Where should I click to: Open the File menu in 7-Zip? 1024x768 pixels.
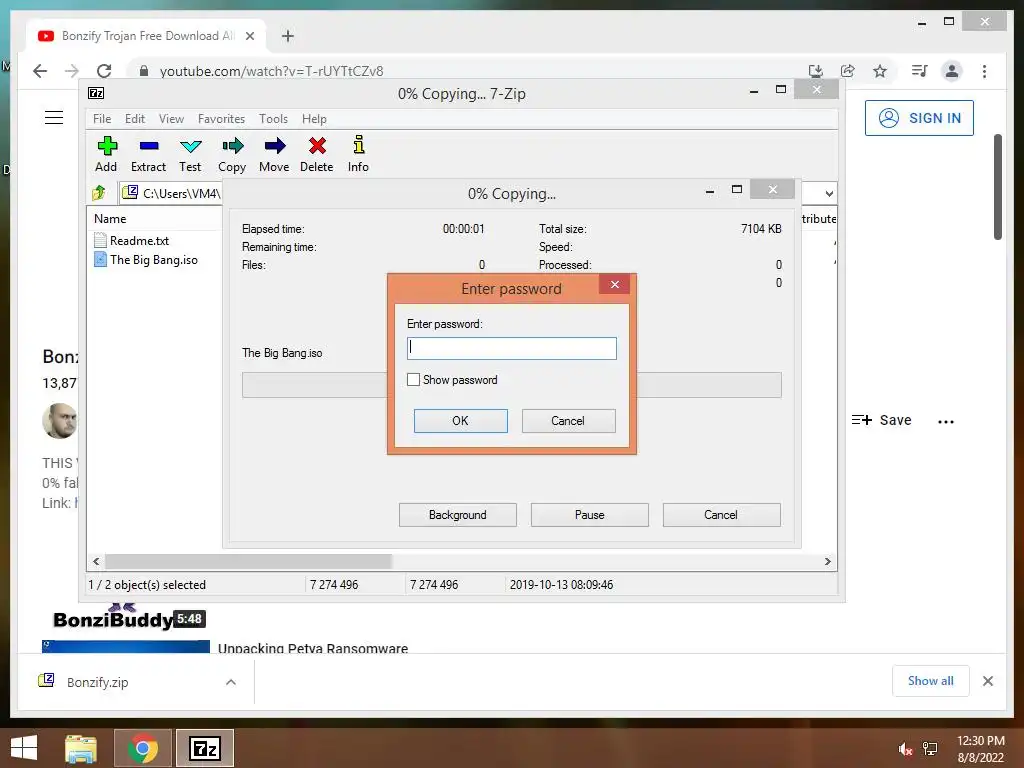pos(102,119)
